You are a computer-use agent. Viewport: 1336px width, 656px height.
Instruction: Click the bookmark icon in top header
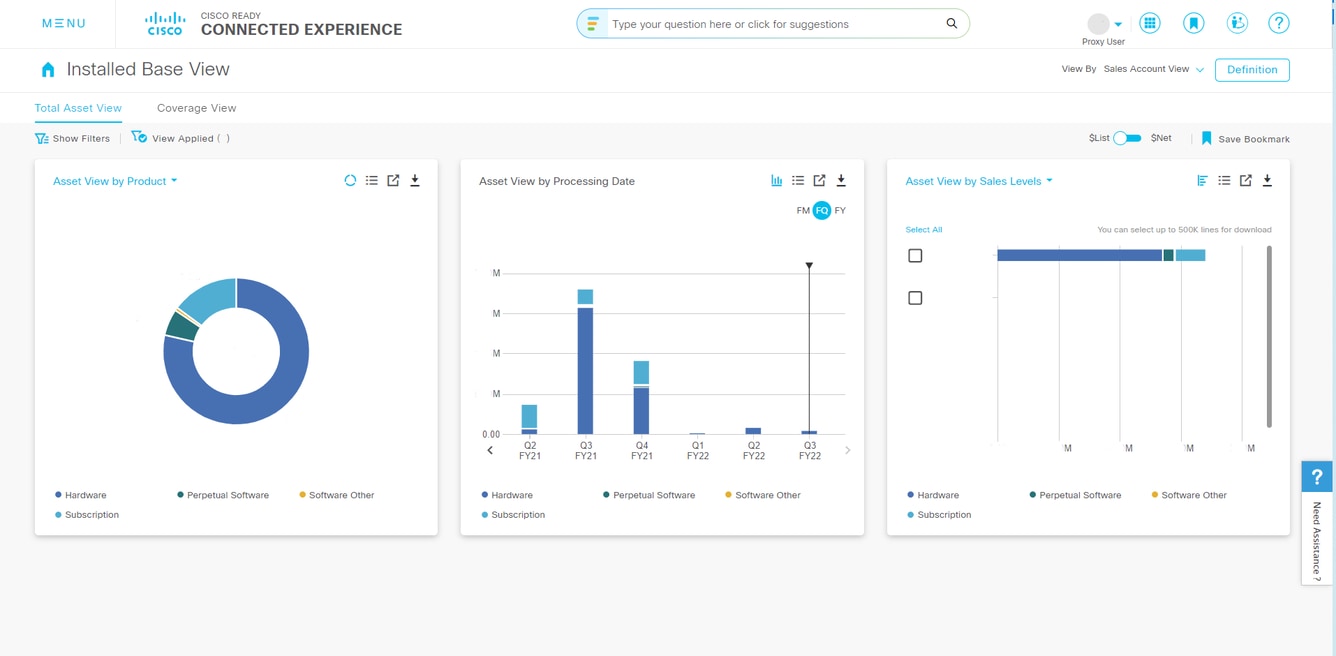pyautogui.click(x=1193, y=23)
